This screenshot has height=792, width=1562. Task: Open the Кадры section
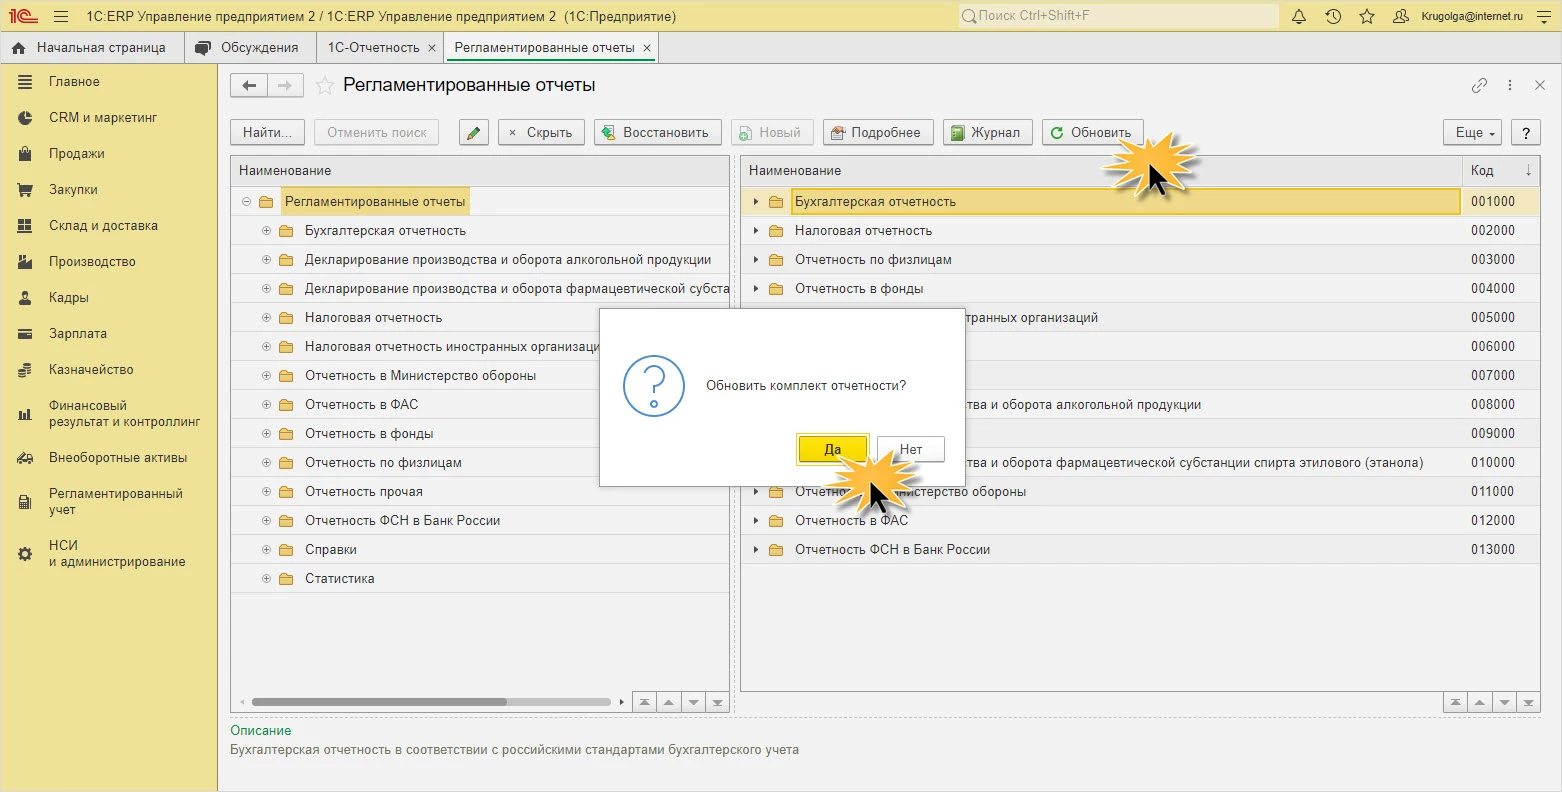[x=69, y=298]
